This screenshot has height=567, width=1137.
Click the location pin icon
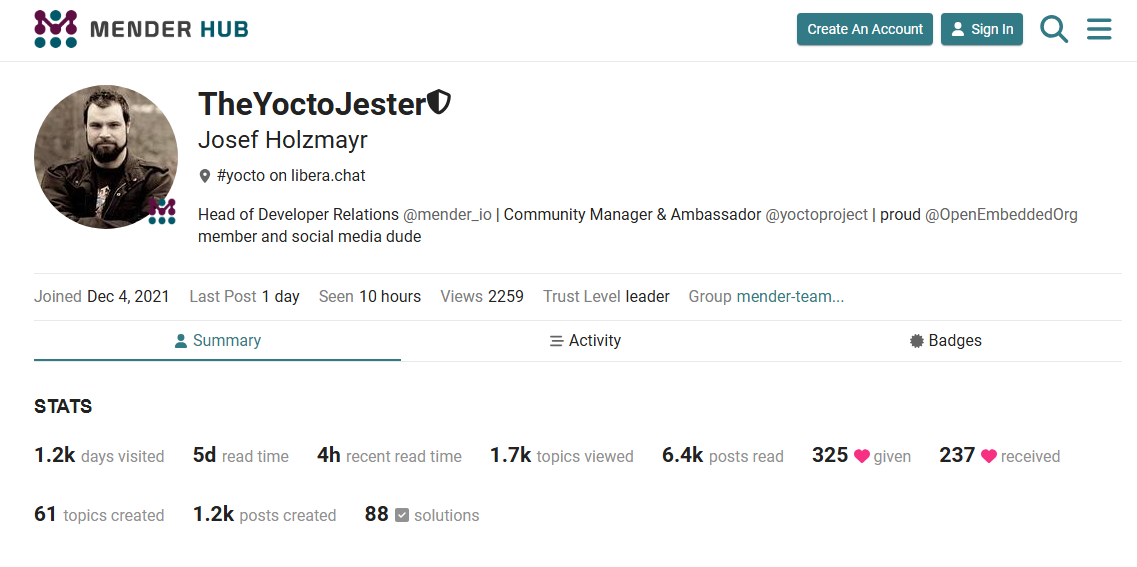pyautogui.click(x=205, y=176)
